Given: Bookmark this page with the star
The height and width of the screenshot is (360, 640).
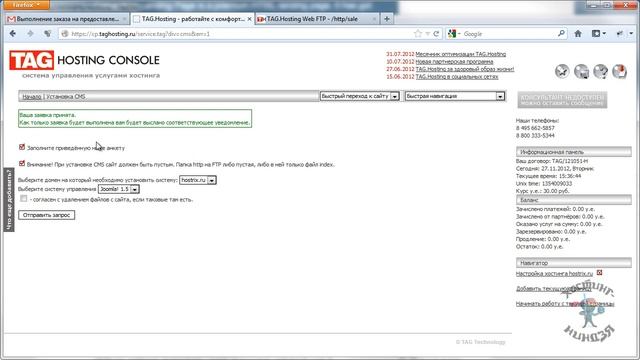Looking at the screenshot, I should point(418,34).
